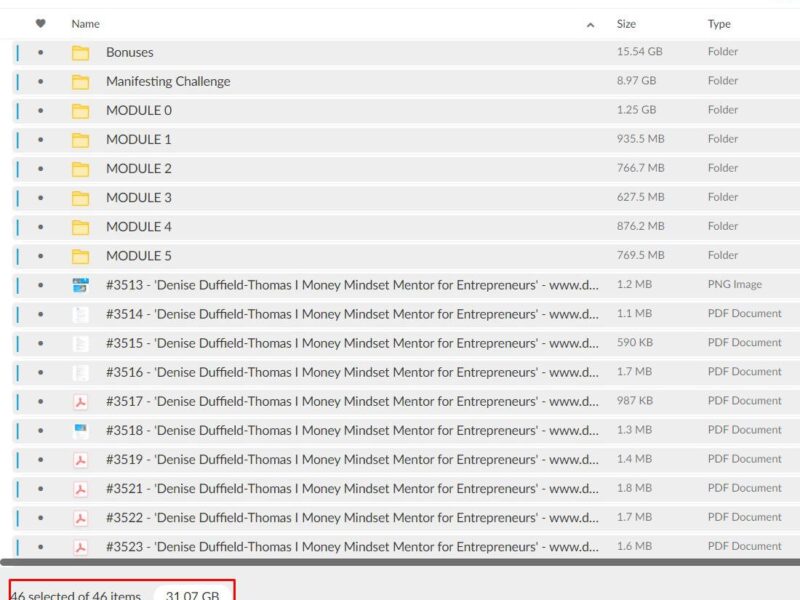The height and width of the screenshot is (600, 800).
Task: Click the PDF icon of file #3517
Action: pyautogui.click(x=80, y=402)
